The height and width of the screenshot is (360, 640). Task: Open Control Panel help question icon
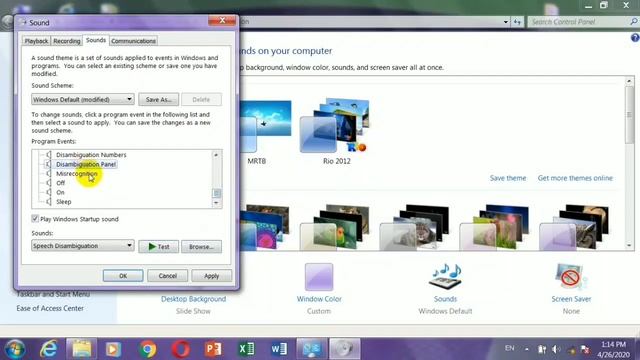[635, 38]
